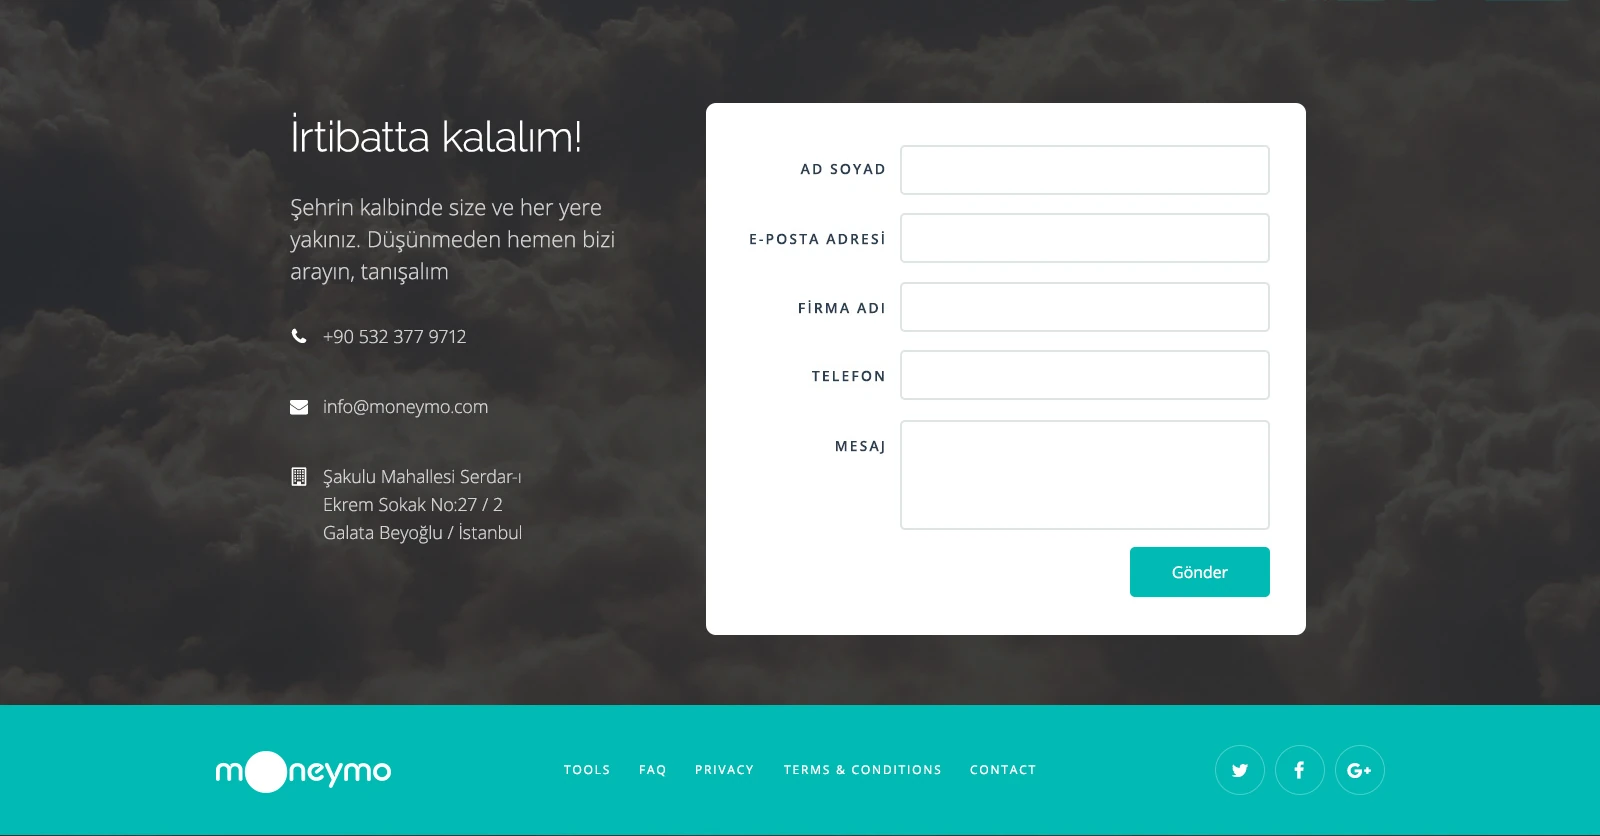Viewport: 1600px width, 836px height.
Task: Click the envelope icon beside the email
Action: coord(299,407)
